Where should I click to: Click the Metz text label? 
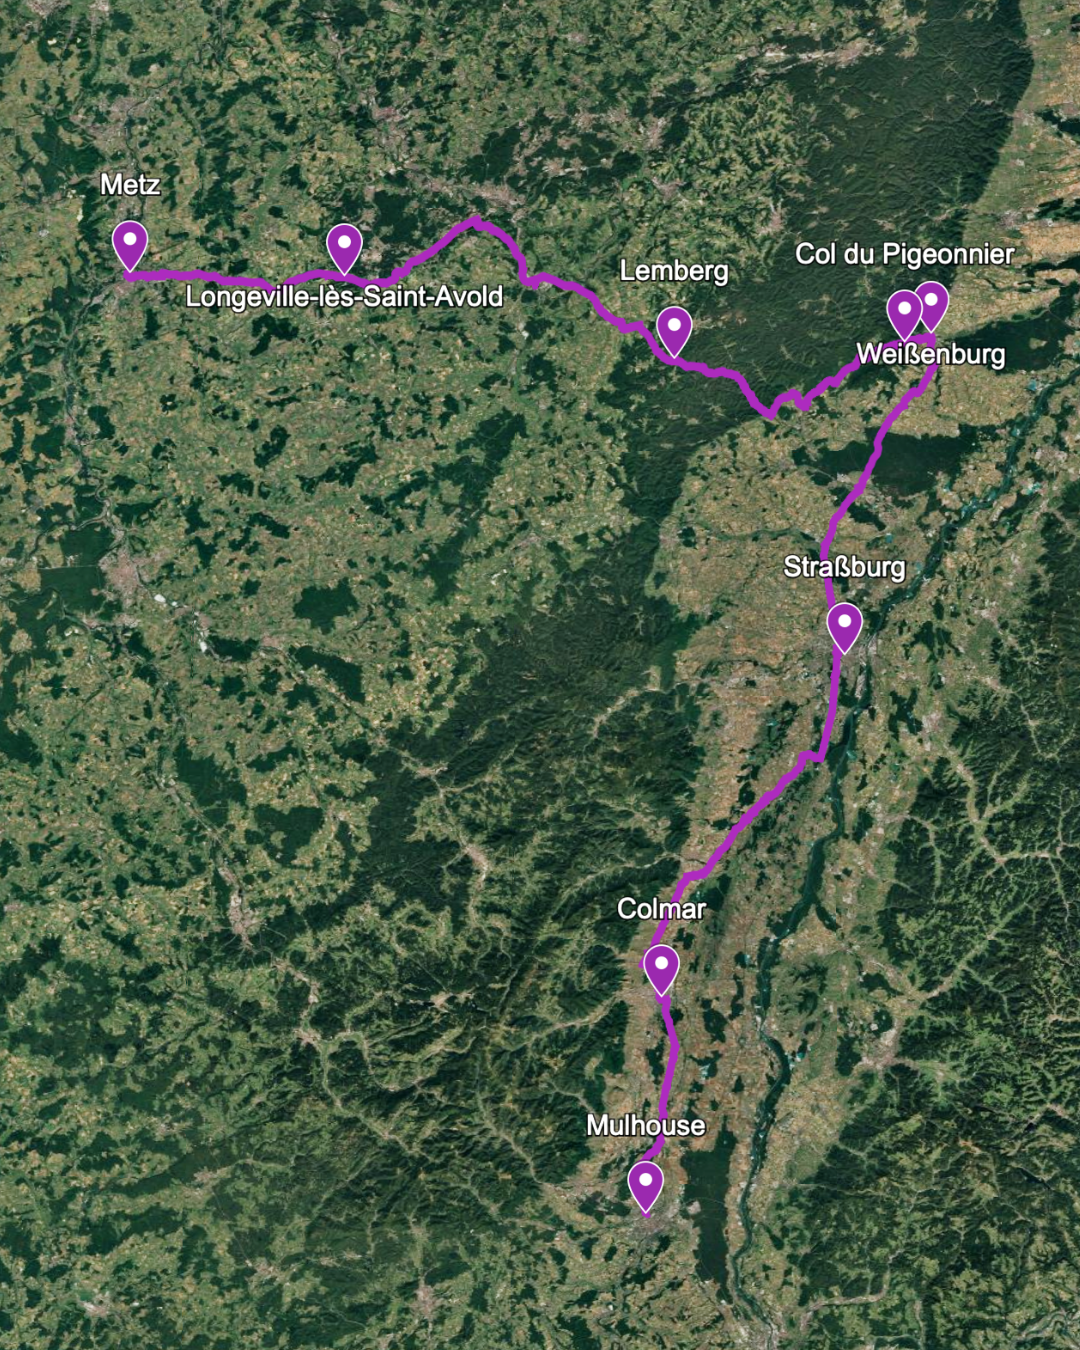[130, 185]
